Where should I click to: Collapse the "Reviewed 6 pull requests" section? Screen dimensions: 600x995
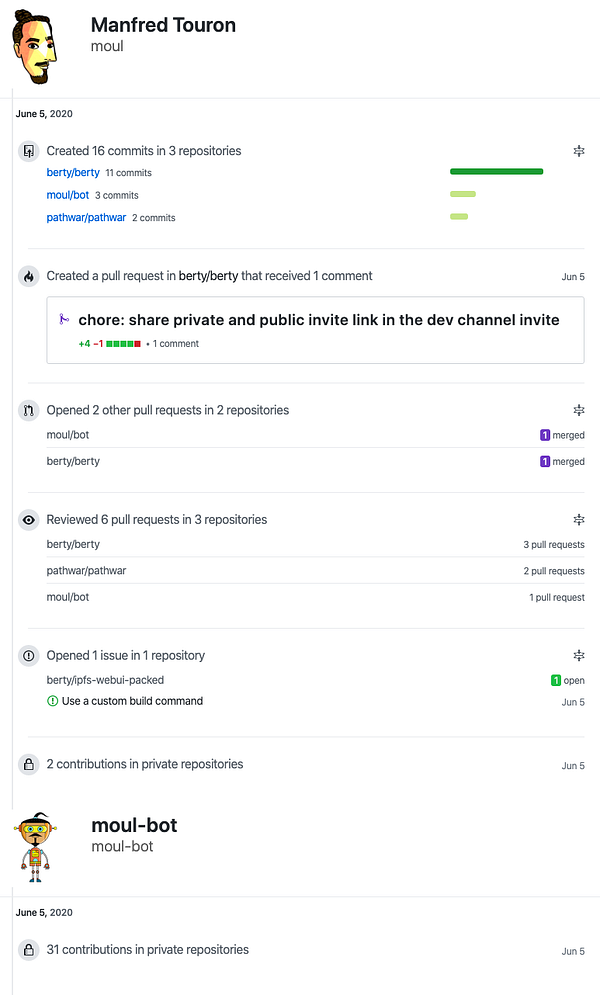click(578, 520)
